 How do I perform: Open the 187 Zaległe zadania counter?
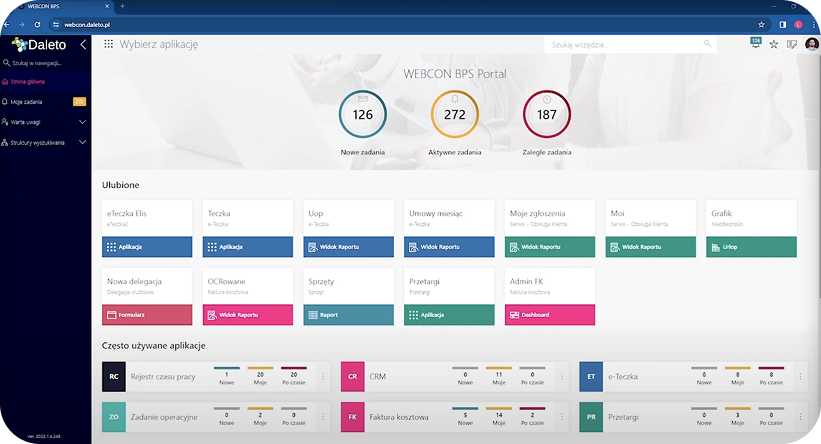coord(547,114)
